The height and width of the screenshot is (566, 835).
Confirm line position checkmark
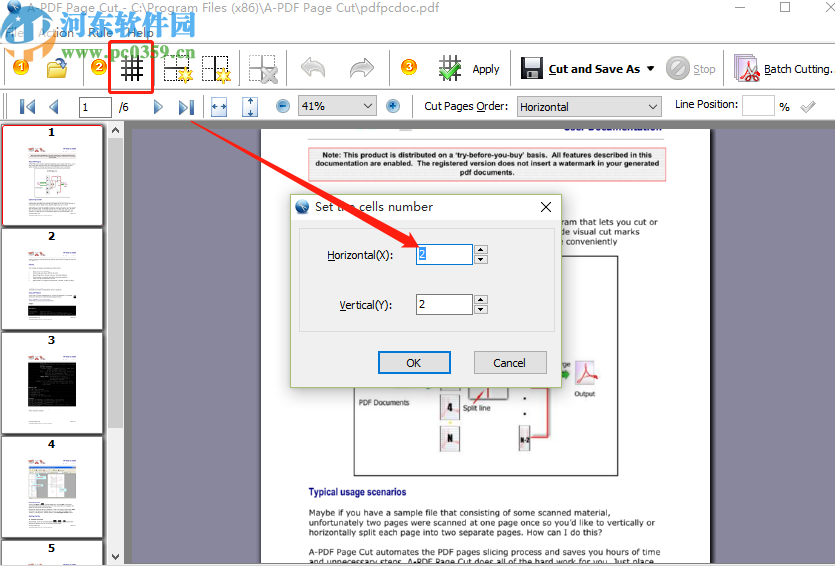(x=808, y=106)
